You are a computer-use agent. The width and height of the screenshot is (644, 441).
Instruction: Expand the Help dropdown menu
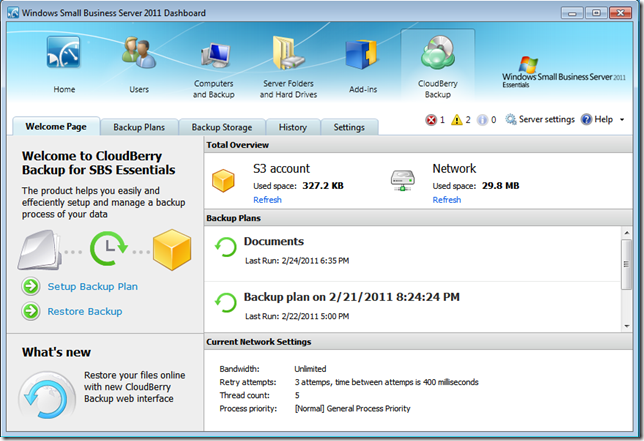coord(621,120)
